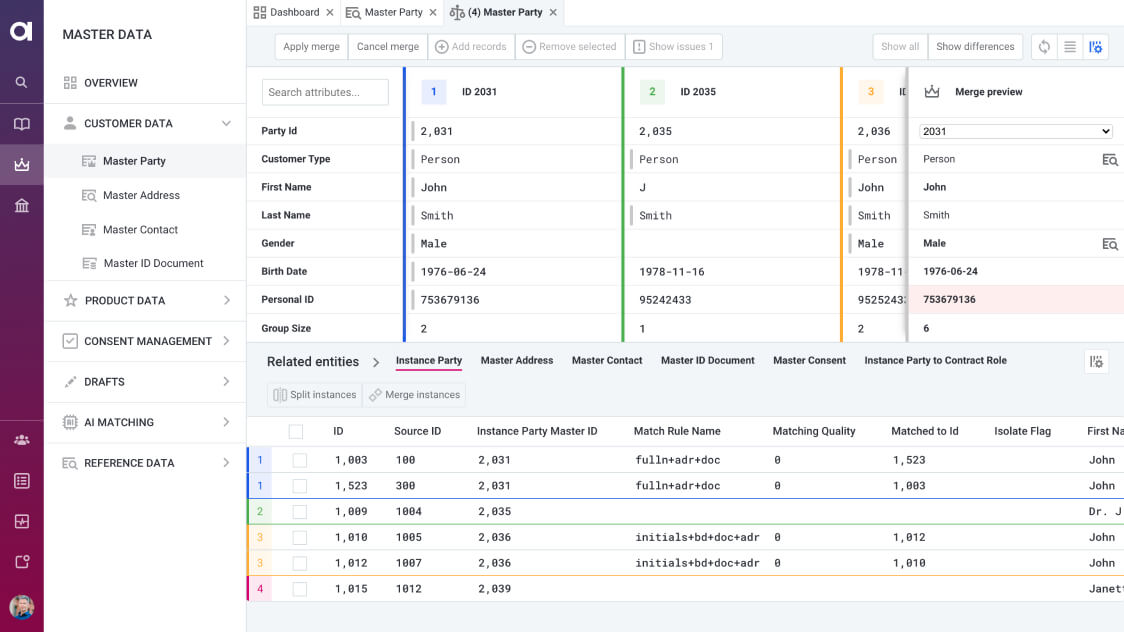Open the Master Address related entities tab
The height and width of the screenshot is (632, 1124).
coord(516,360)
